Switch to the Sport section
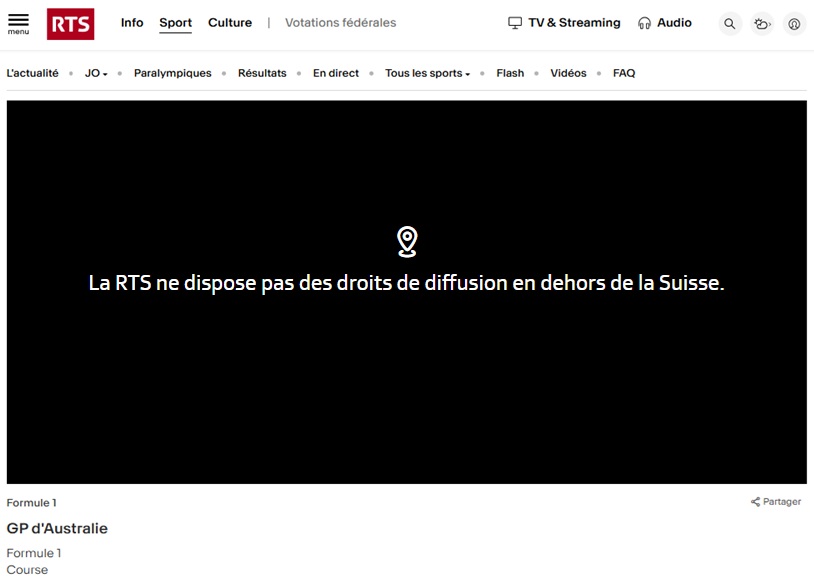This screenshot has height=581, width=814. tap(175, 22)
